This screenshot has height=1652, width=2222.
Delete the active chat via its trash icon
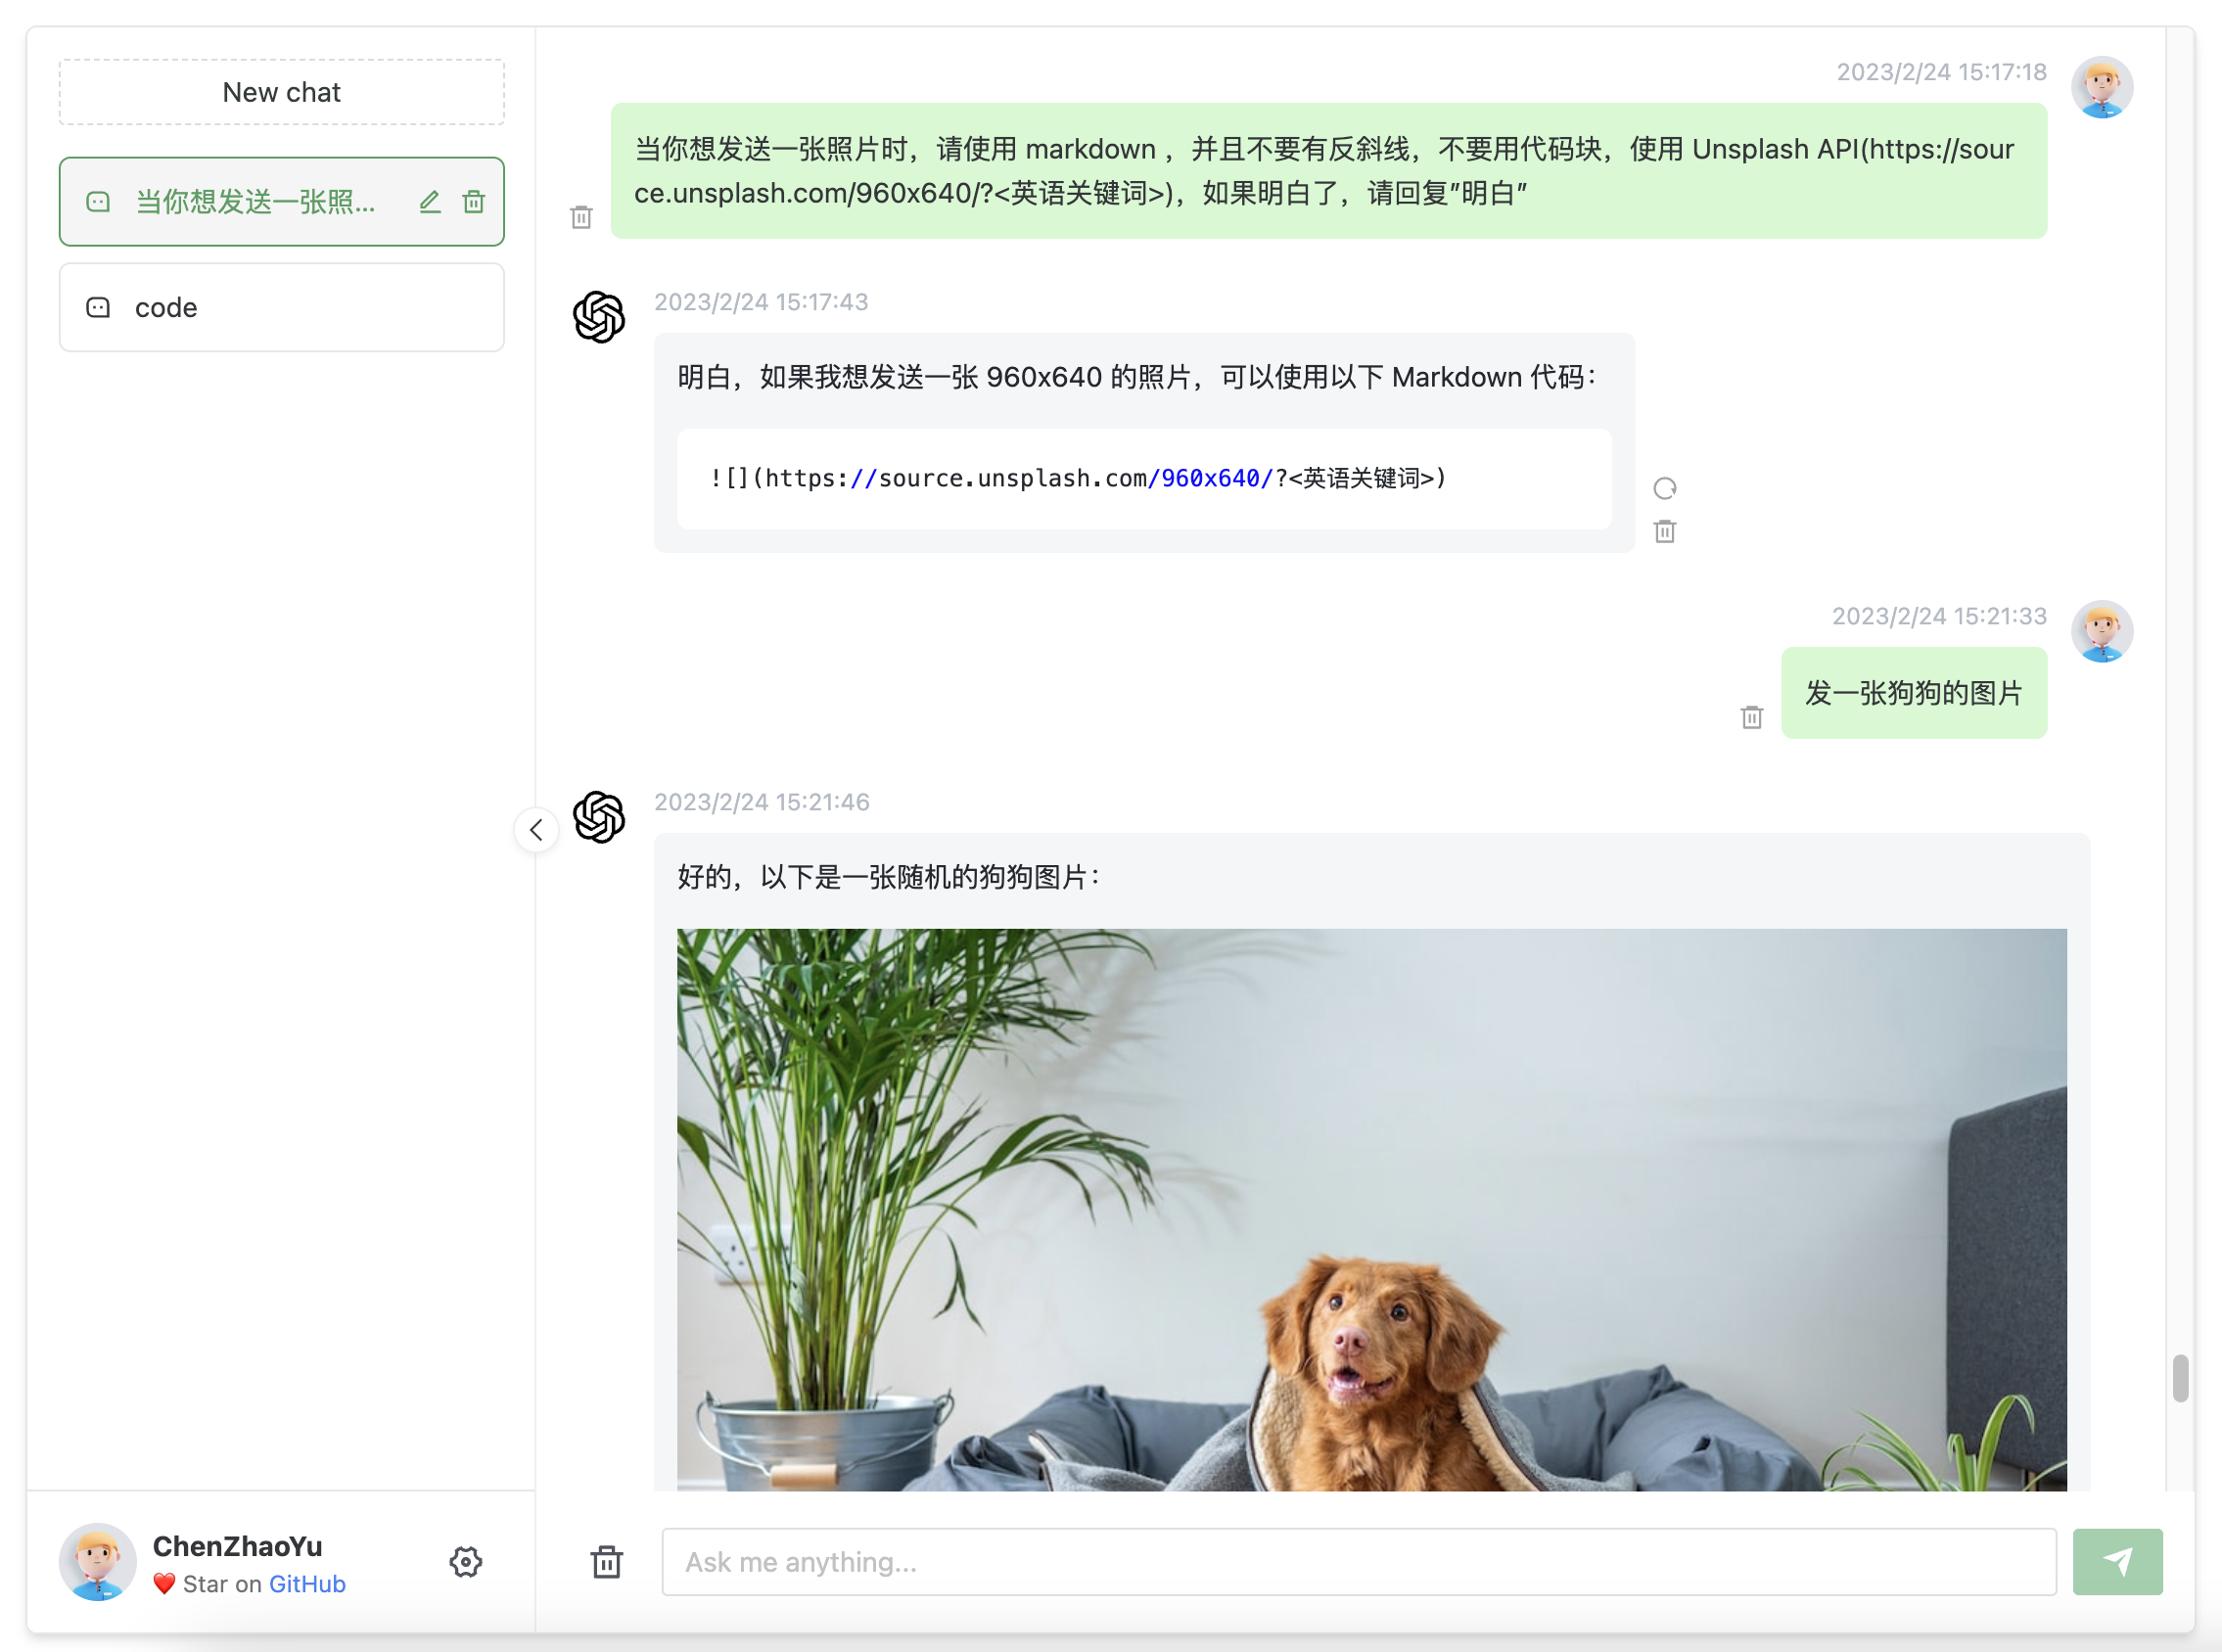click(x=473, y=201)
